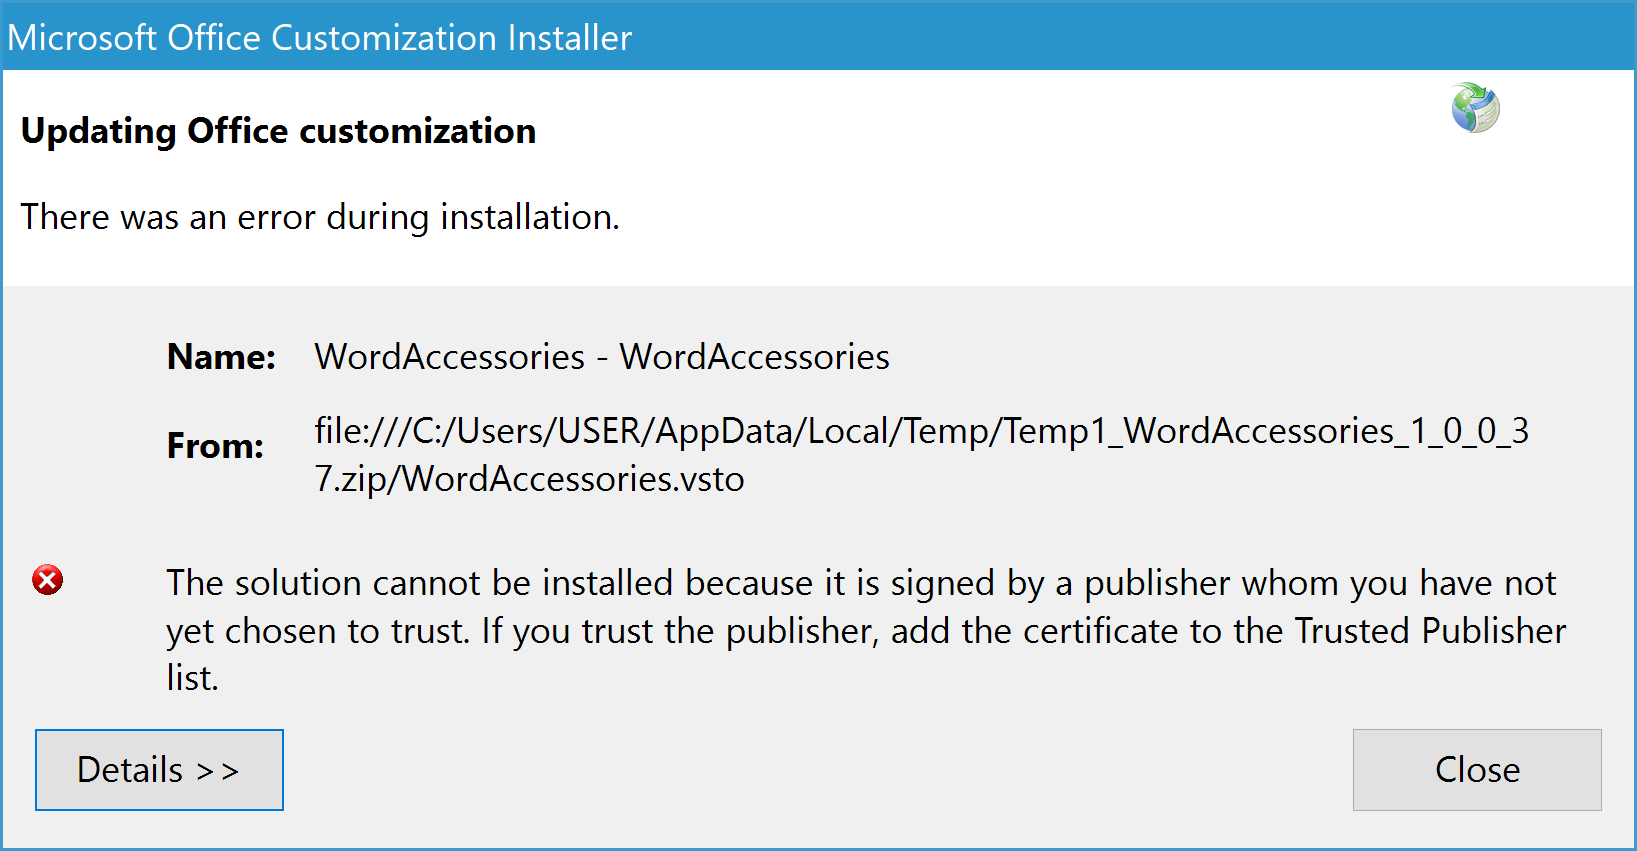This screenshot has width=1637, height=851.
Task: Click the bold 'Name:' label
Action: (221, 357)
